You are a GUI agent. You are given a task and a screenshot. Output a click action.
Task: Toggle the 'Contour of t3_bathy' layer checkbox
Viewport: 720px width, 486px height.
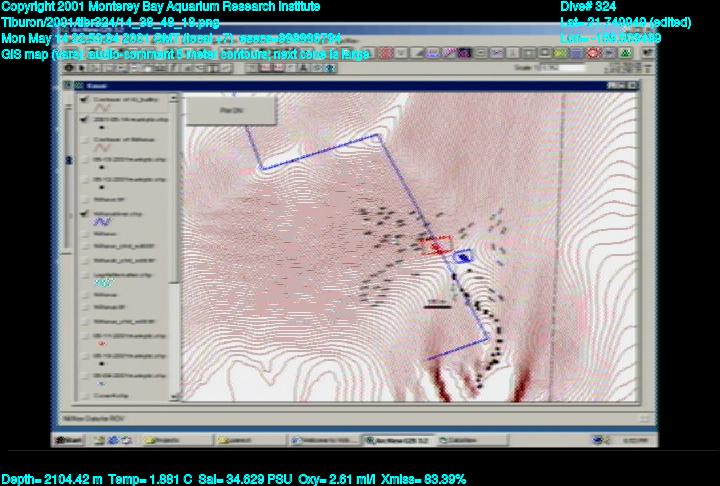[83, 99]
